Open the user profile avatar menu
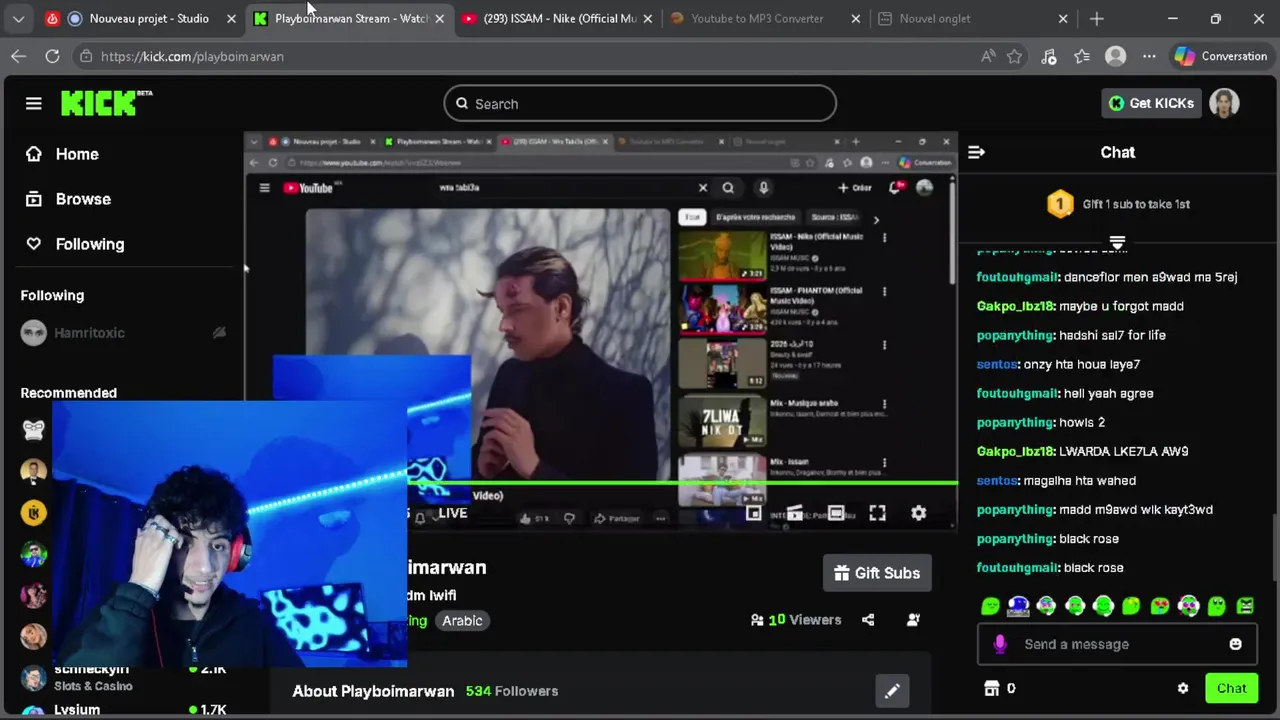This screenshot has height=720, width=1280. point(1224,103)
